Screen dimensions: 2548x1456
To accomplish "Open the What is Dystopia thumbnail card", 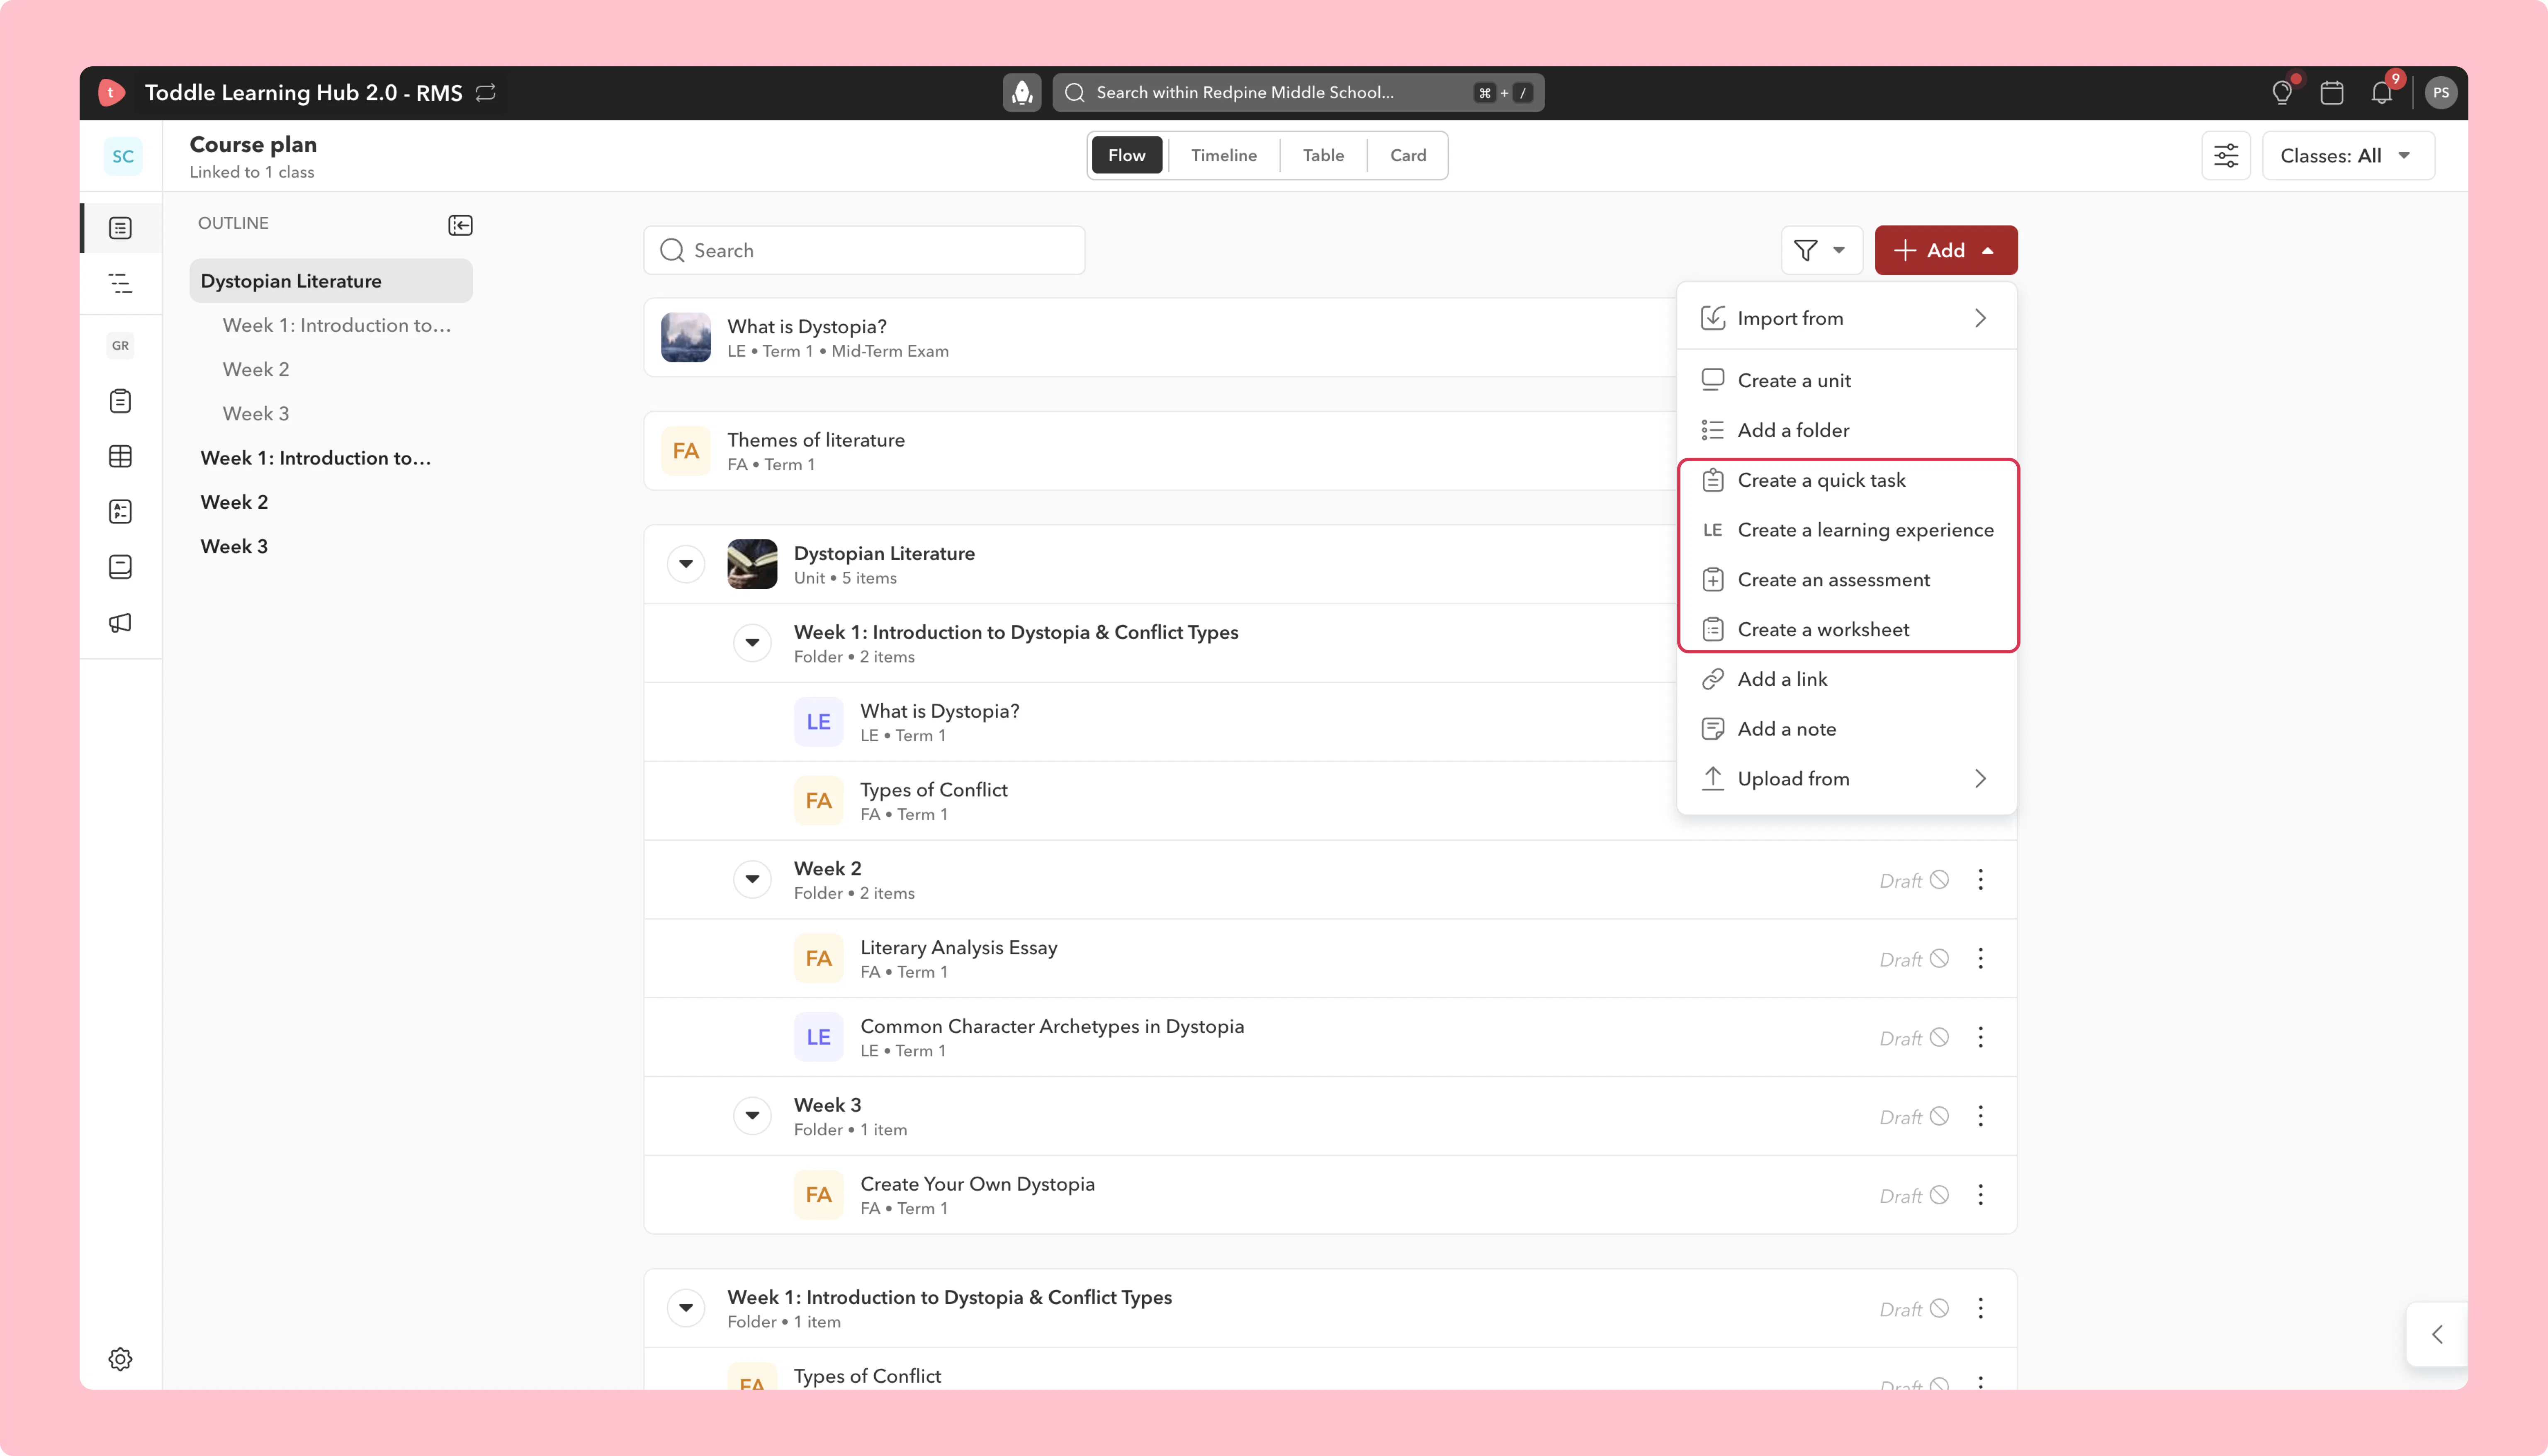I will (686, 337).
